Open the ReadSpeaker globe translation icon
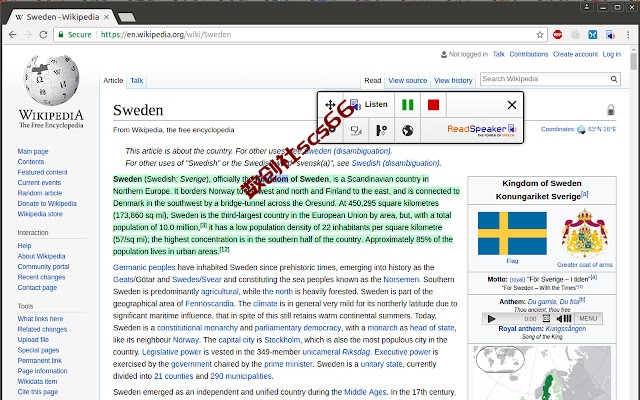 point(407,130)
